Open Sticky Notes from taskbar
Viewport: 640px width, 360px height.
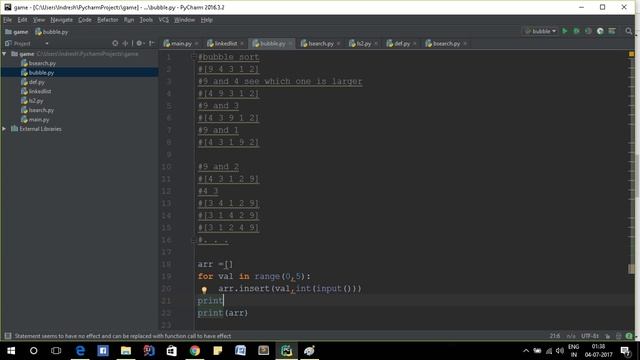tap(218, 351)
